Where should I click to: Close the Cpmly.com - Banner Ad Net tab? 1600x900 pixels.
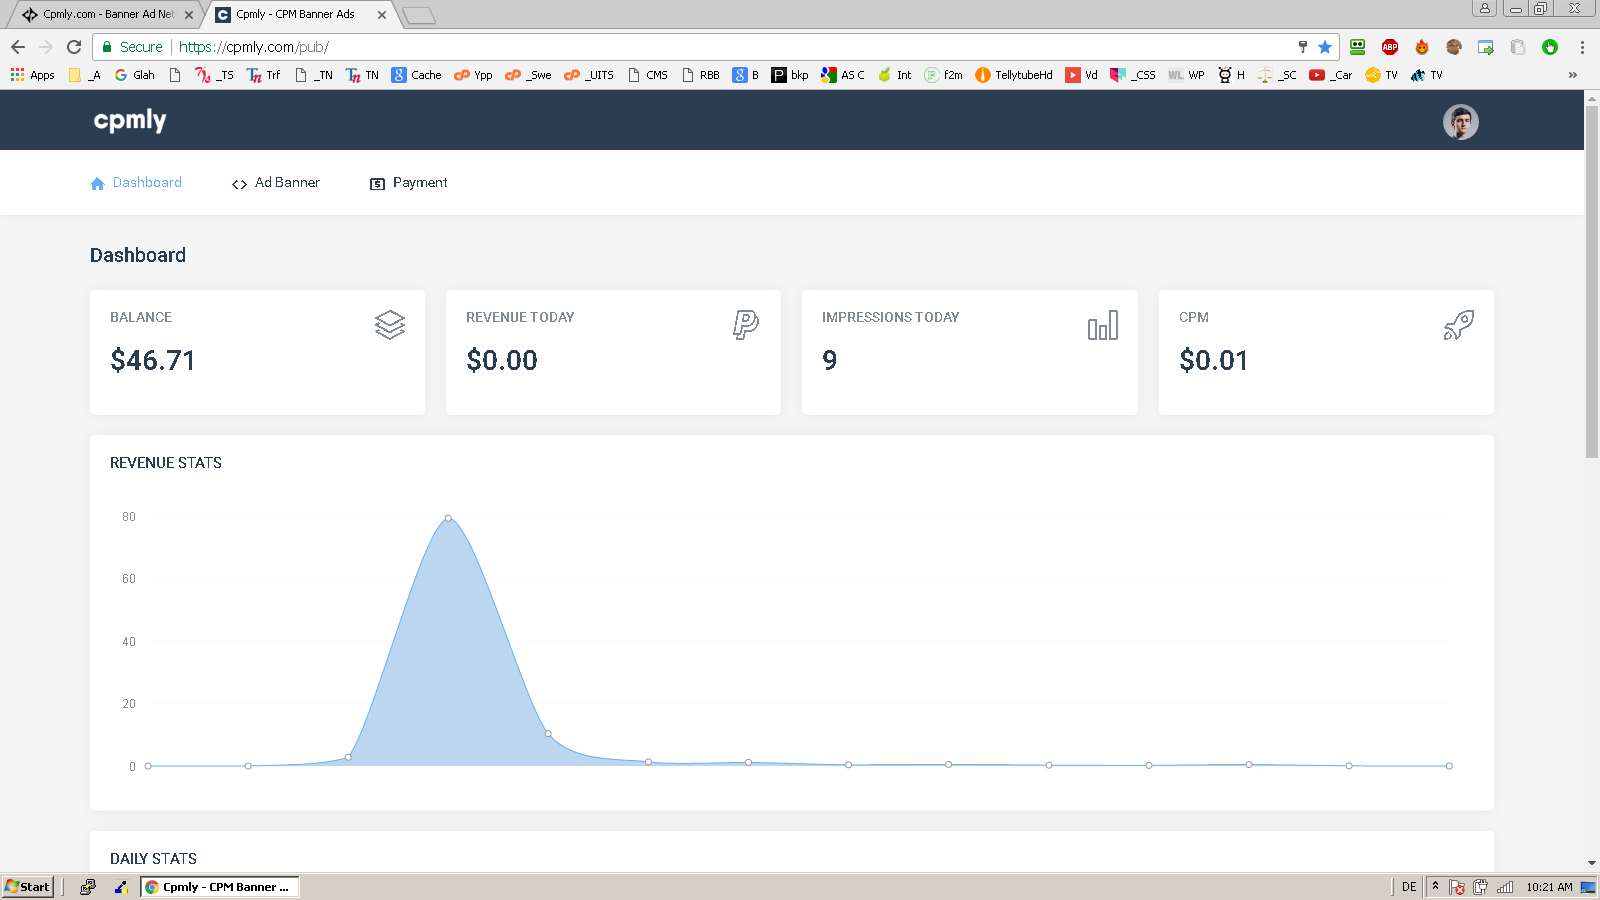(x=189, y=15)
